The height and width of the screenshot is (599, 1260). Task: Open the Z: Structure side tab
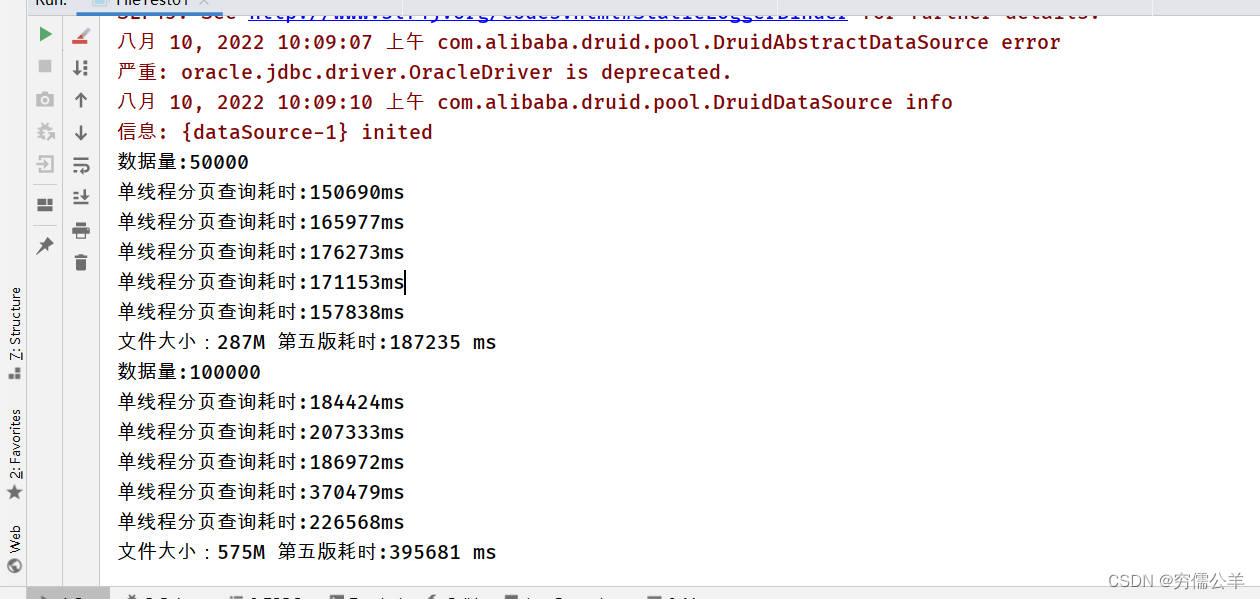[14, 333]
